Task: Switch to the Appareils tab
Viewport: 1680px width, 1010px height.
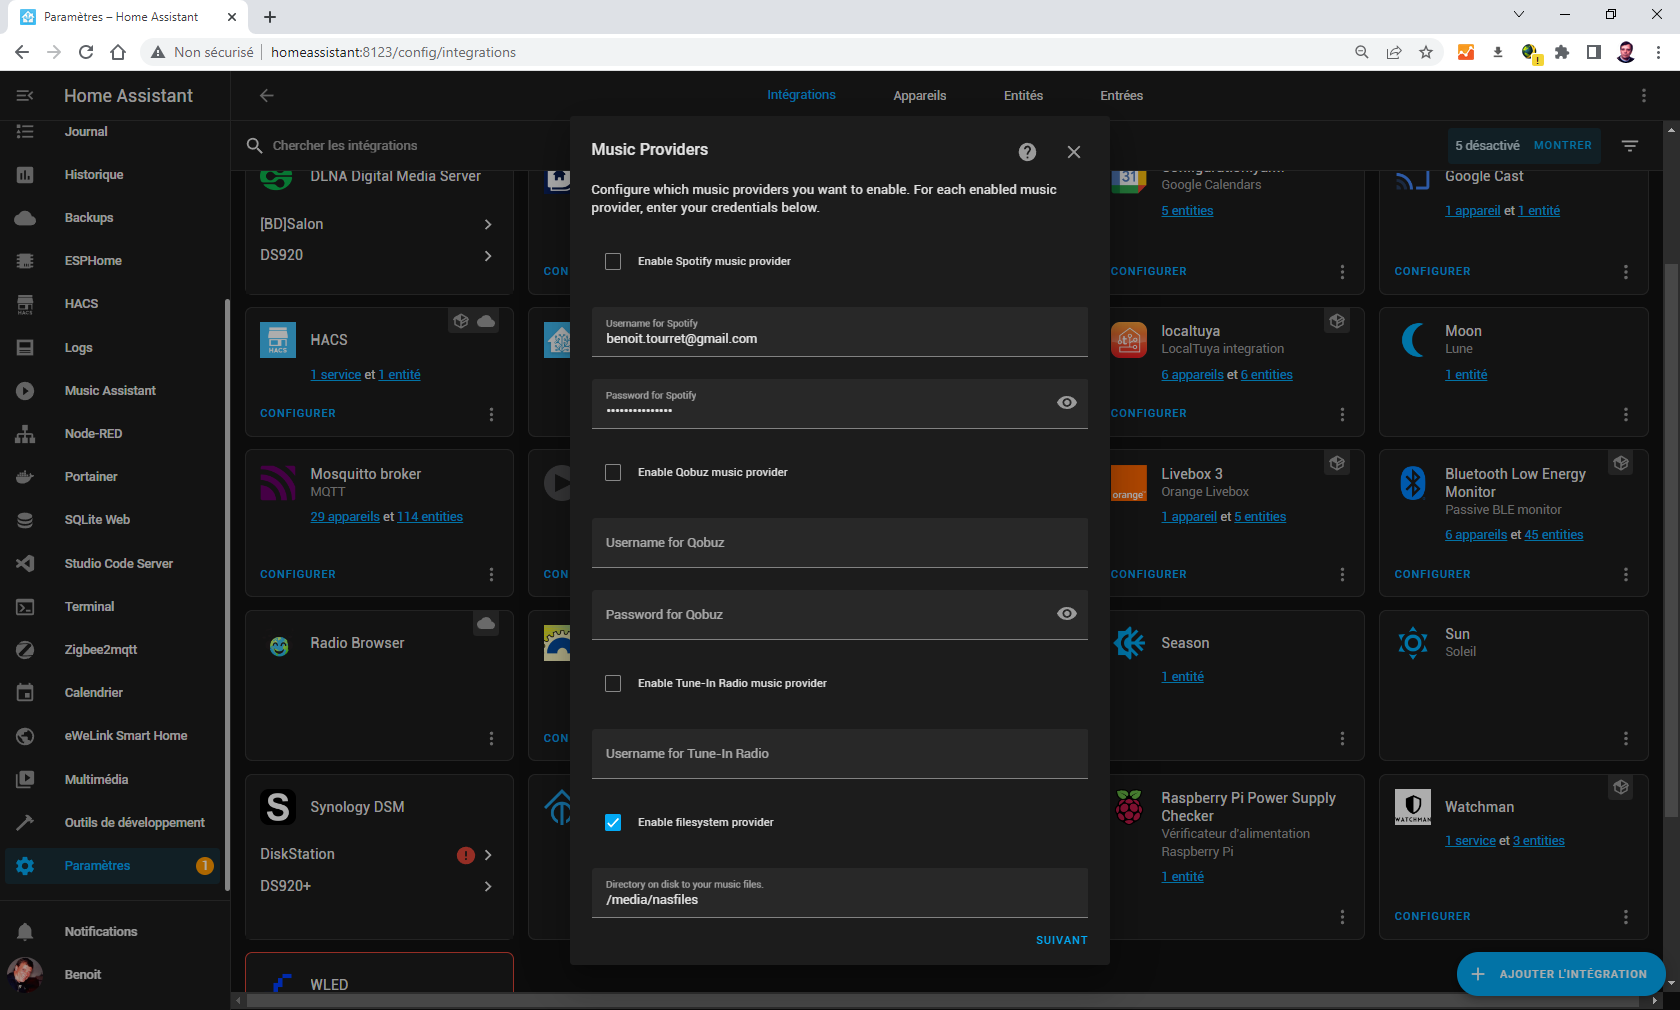Action: pyautogui.click(x=920, y=96)
